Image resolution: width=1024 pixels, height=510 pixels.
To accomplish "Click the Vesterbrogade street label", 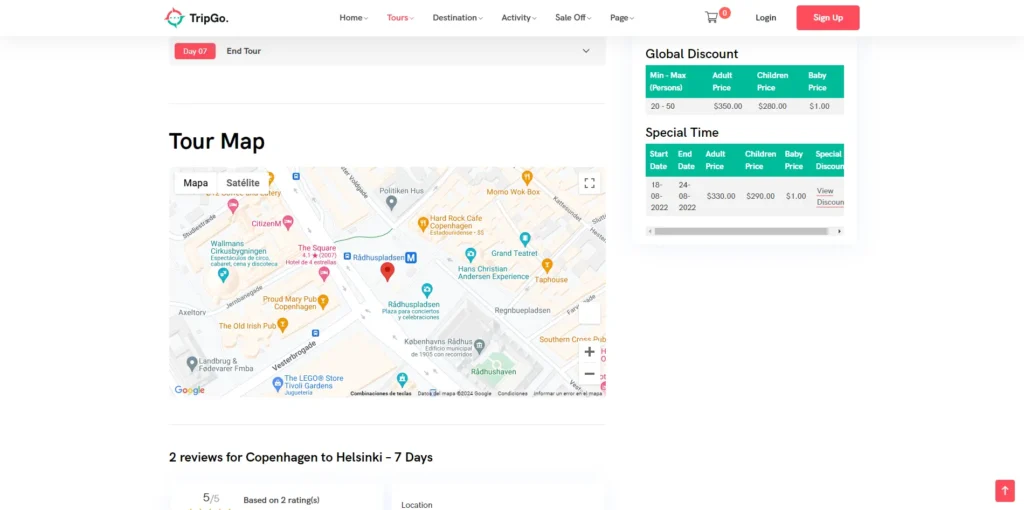I will coord(294,355).
